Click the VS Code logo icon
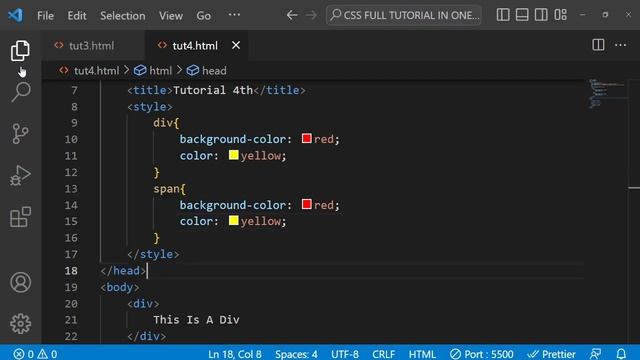The width and height of the screenshot is (640, 360). tap(15, 16)
